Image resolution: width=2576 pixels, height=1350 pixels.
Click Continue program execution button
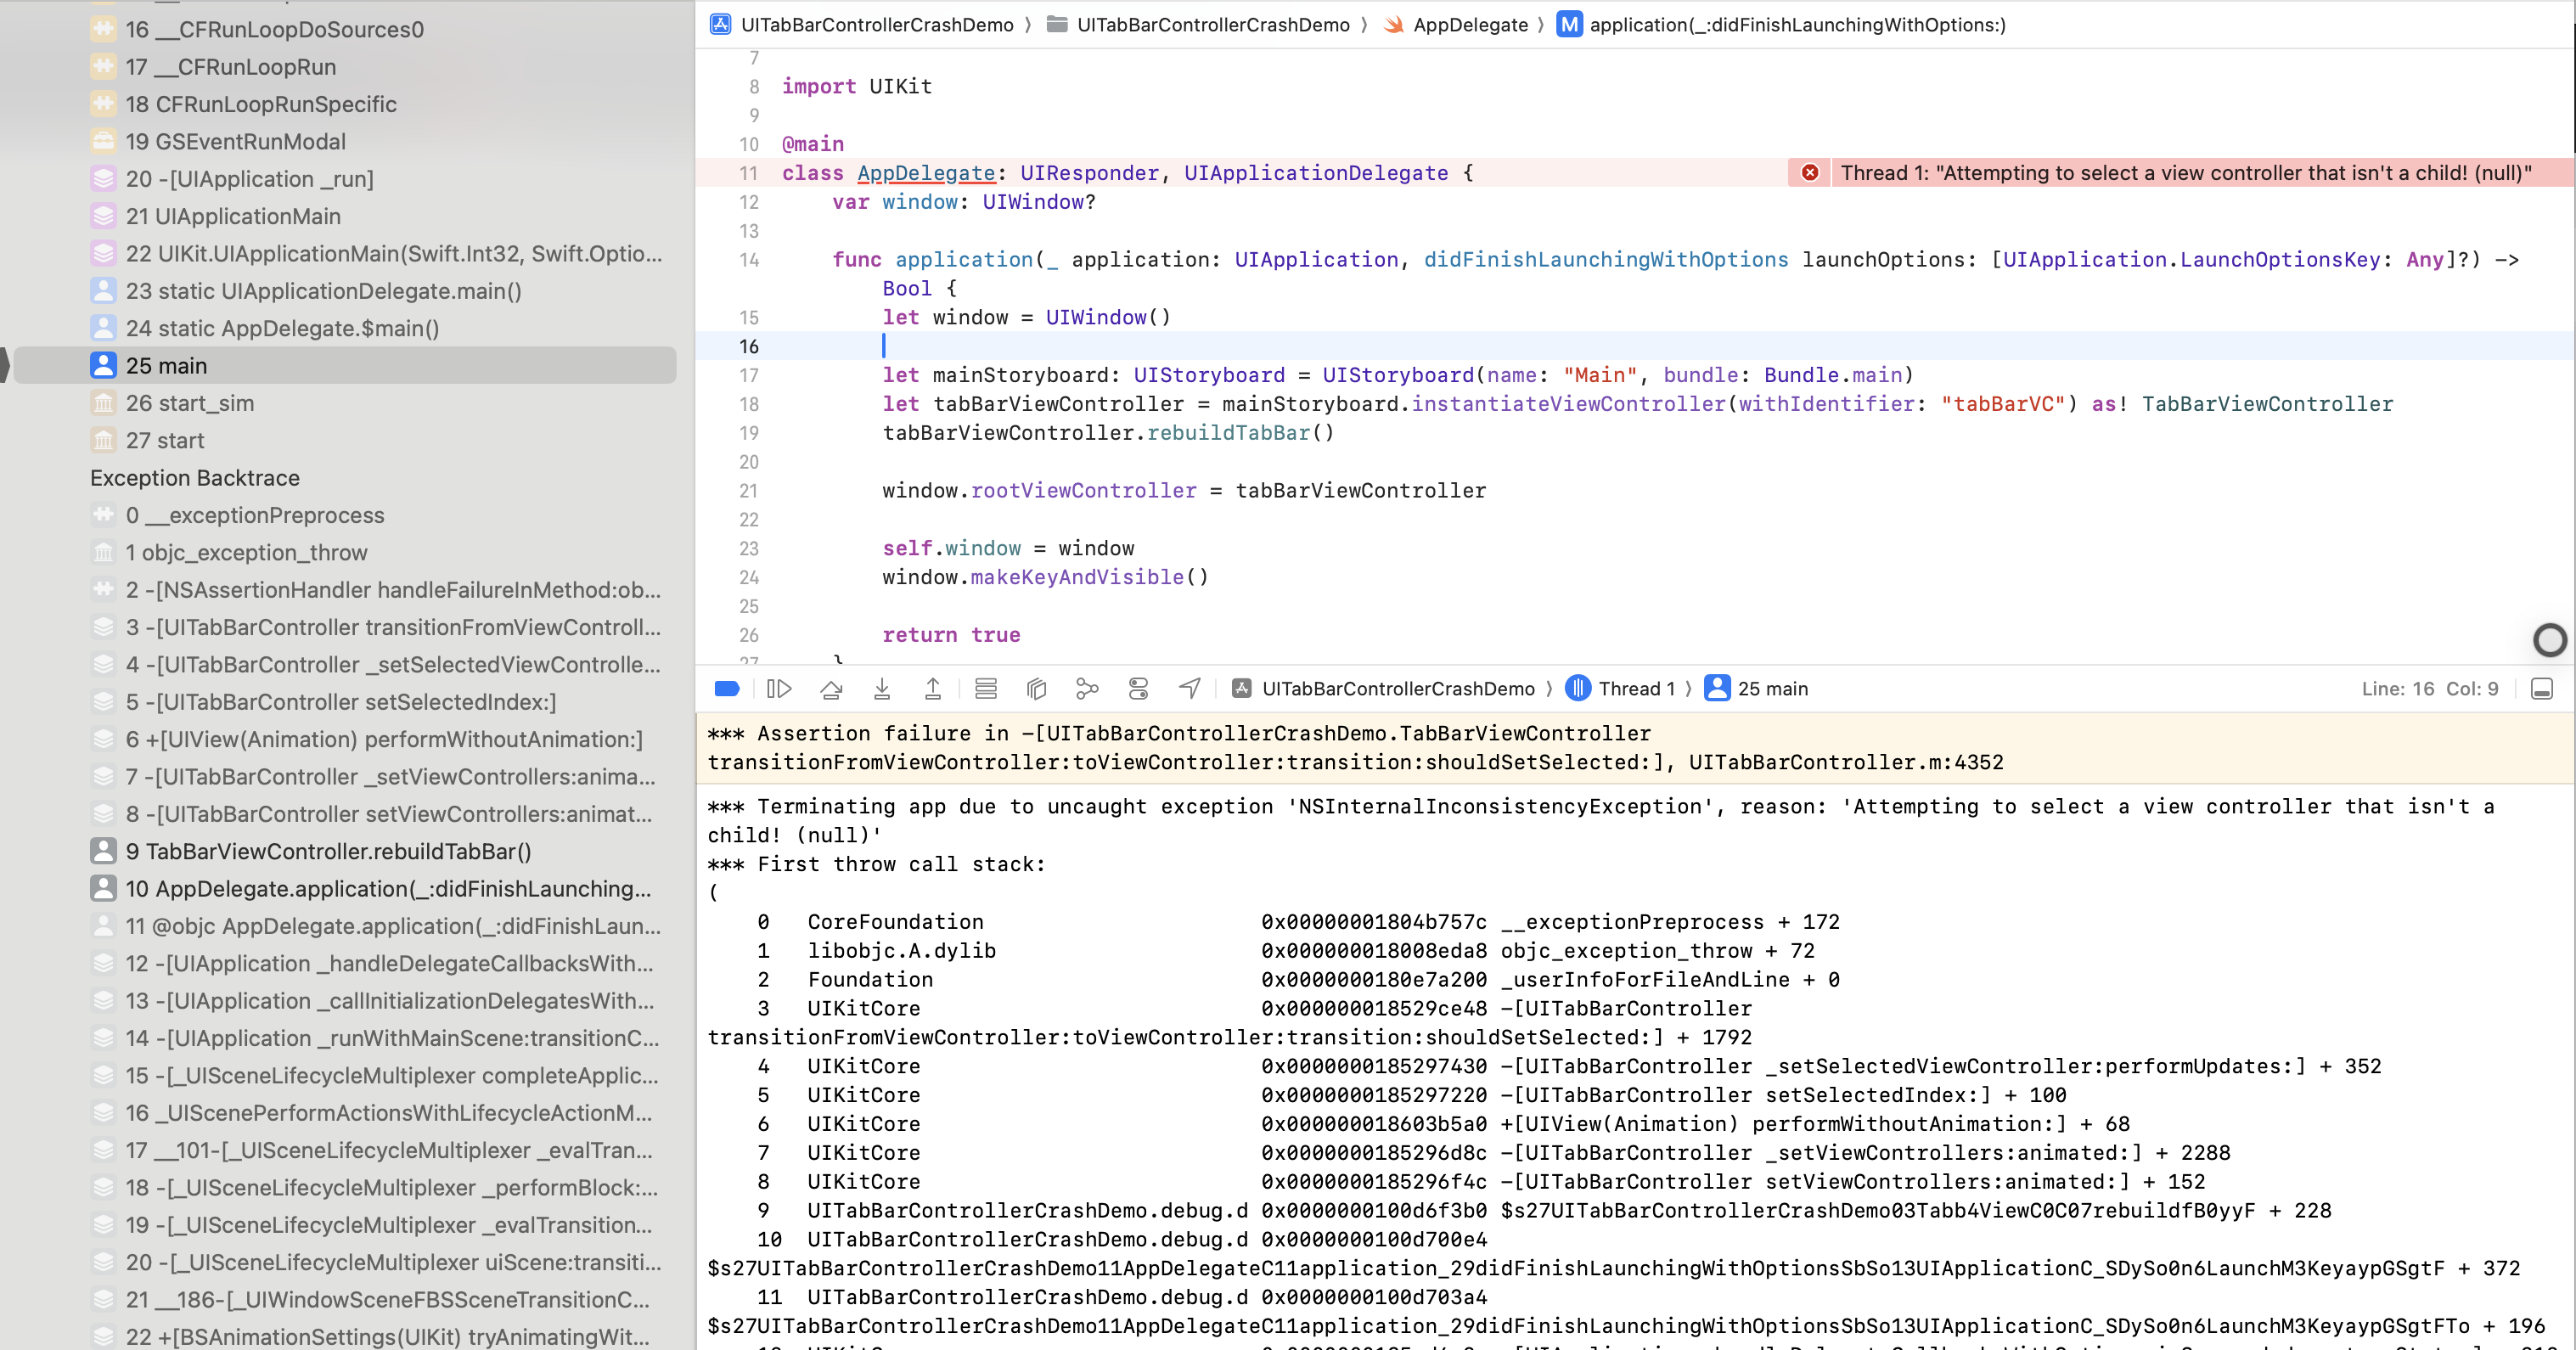(x=779, y=688)
